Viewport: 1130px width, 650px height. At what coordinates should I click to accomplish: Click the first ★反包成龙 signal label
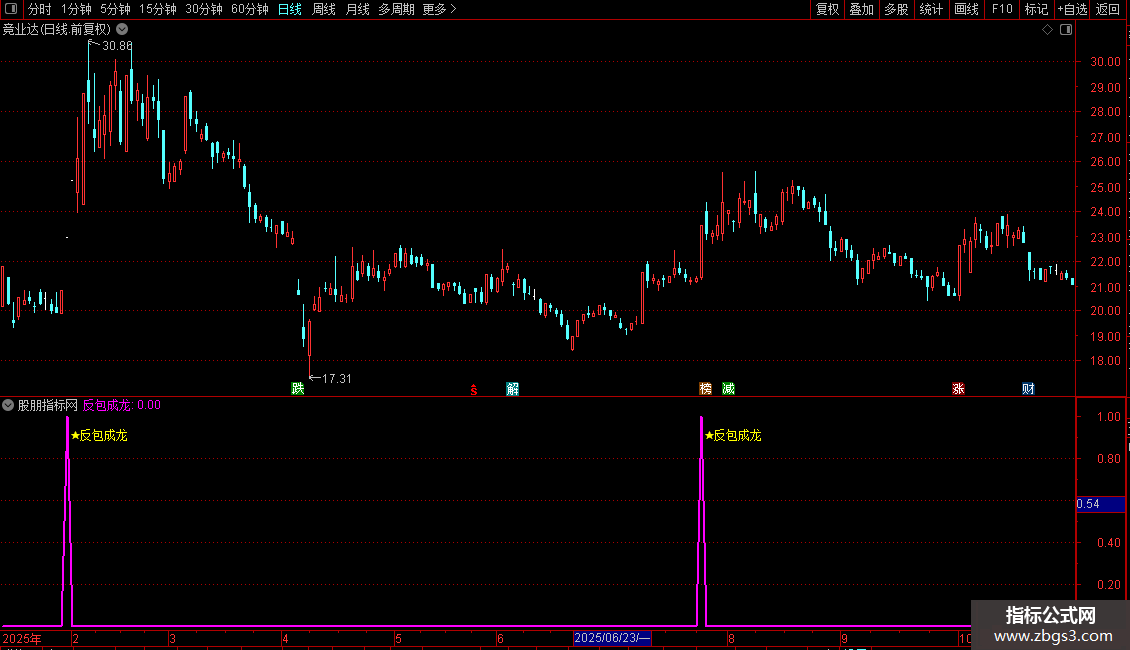pyautogui.click(x=99, y=435)
